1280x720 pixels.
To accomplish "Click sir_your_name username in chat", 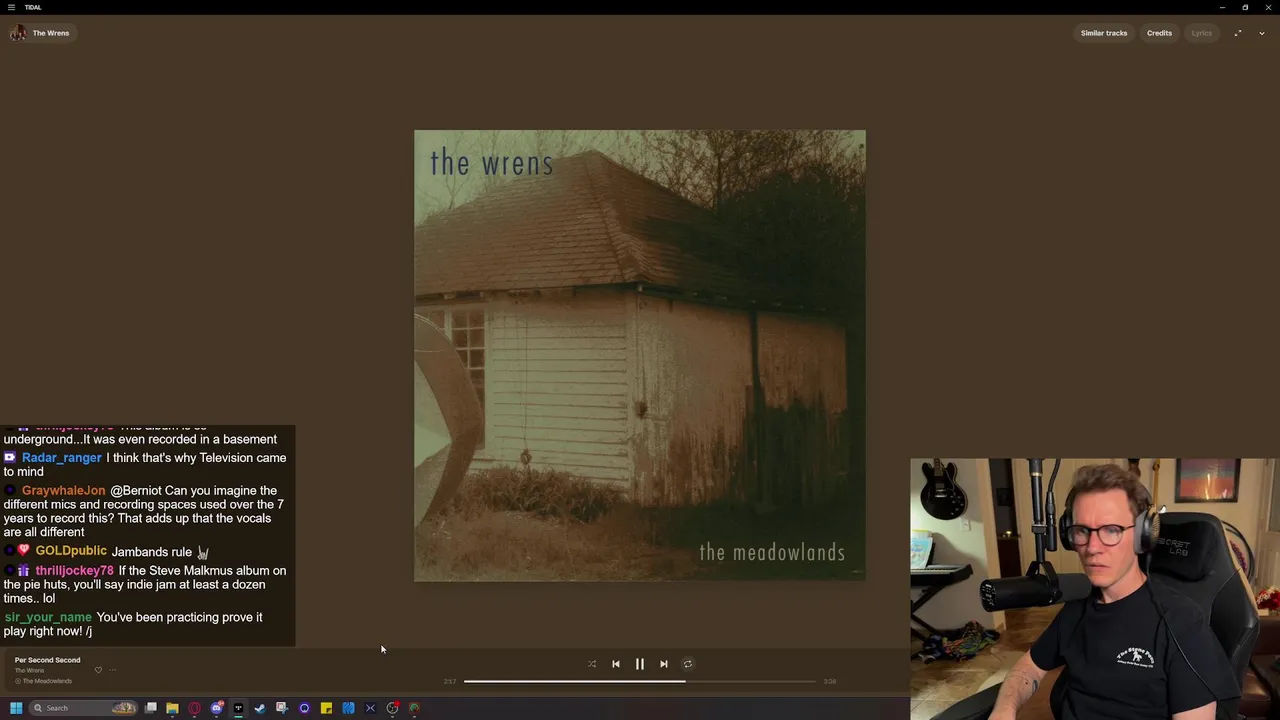I will 48,617.
